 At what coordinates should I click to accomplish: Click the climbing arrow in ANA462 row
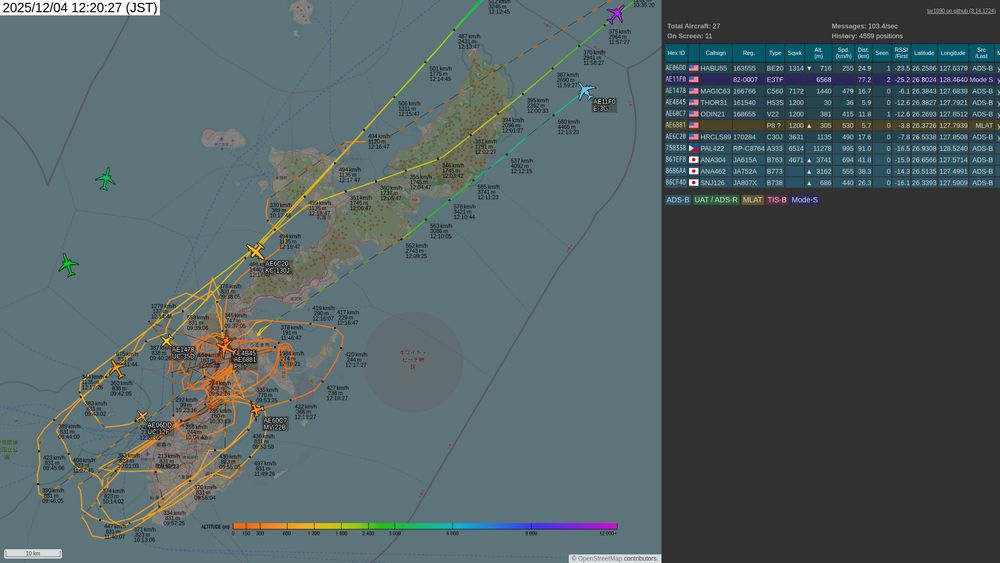point(809,172)
